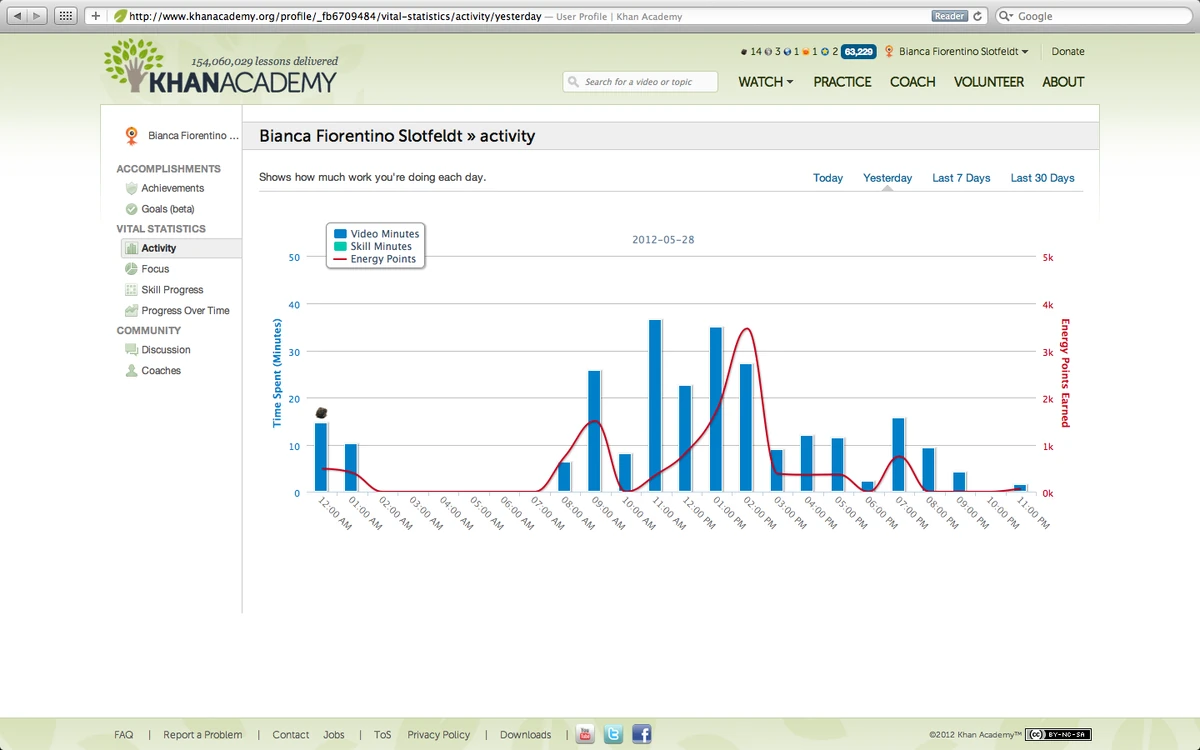
Task: Click the Skill Progress grid icon
Action: 131,289
